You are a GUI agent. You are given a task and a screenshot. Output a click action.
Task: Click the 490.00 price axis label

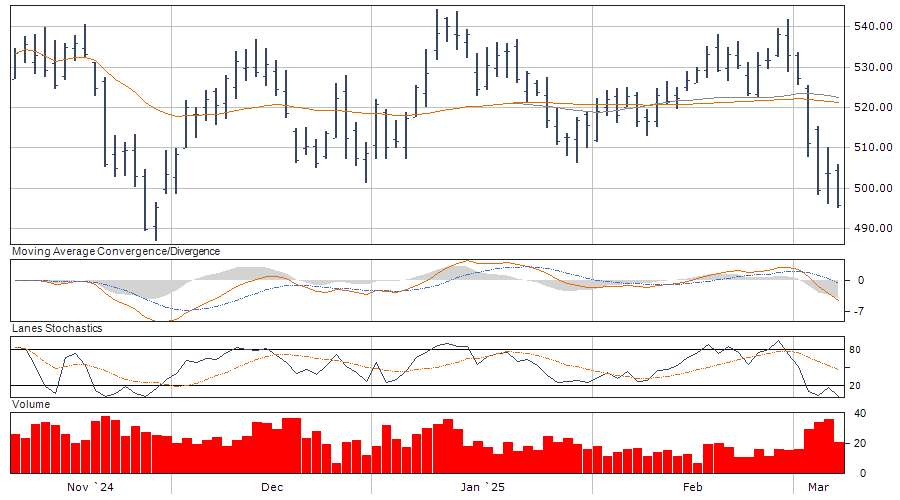point(872,229)
